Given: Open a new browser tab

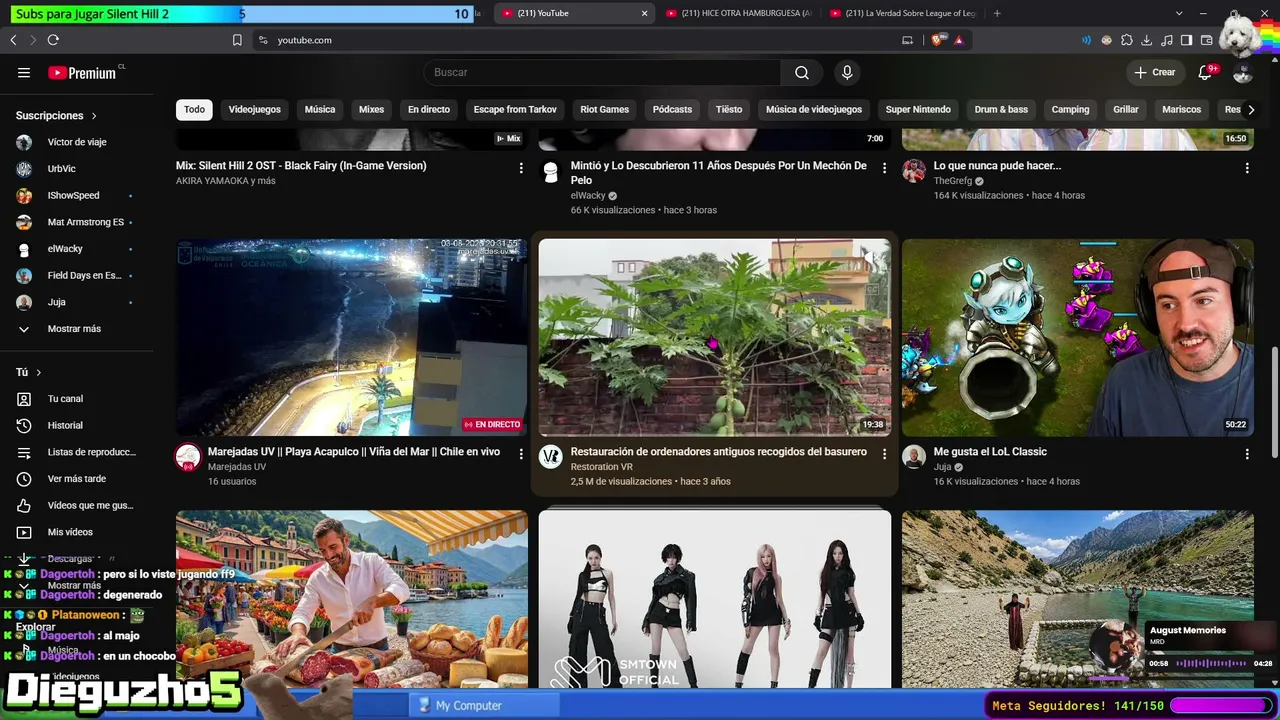Looking at the screenshot, I should pos(997,13).
